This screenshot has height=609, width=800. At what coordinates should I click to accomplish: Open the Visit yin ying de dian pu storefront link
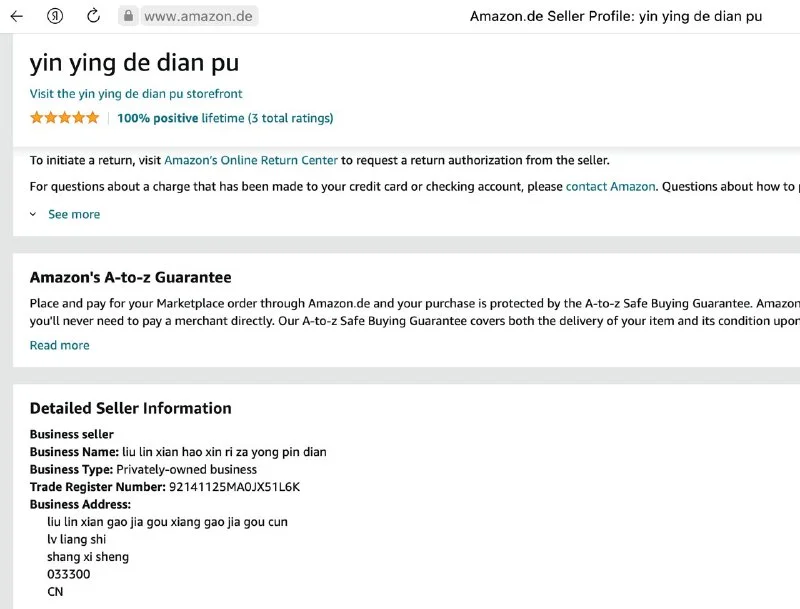tap(136, 94)
